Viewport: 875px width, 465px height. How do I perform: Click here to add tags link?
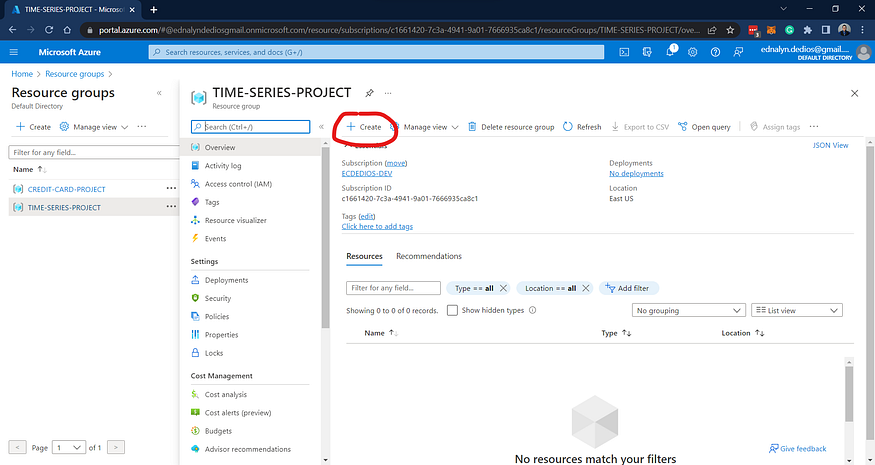point(377,226)
